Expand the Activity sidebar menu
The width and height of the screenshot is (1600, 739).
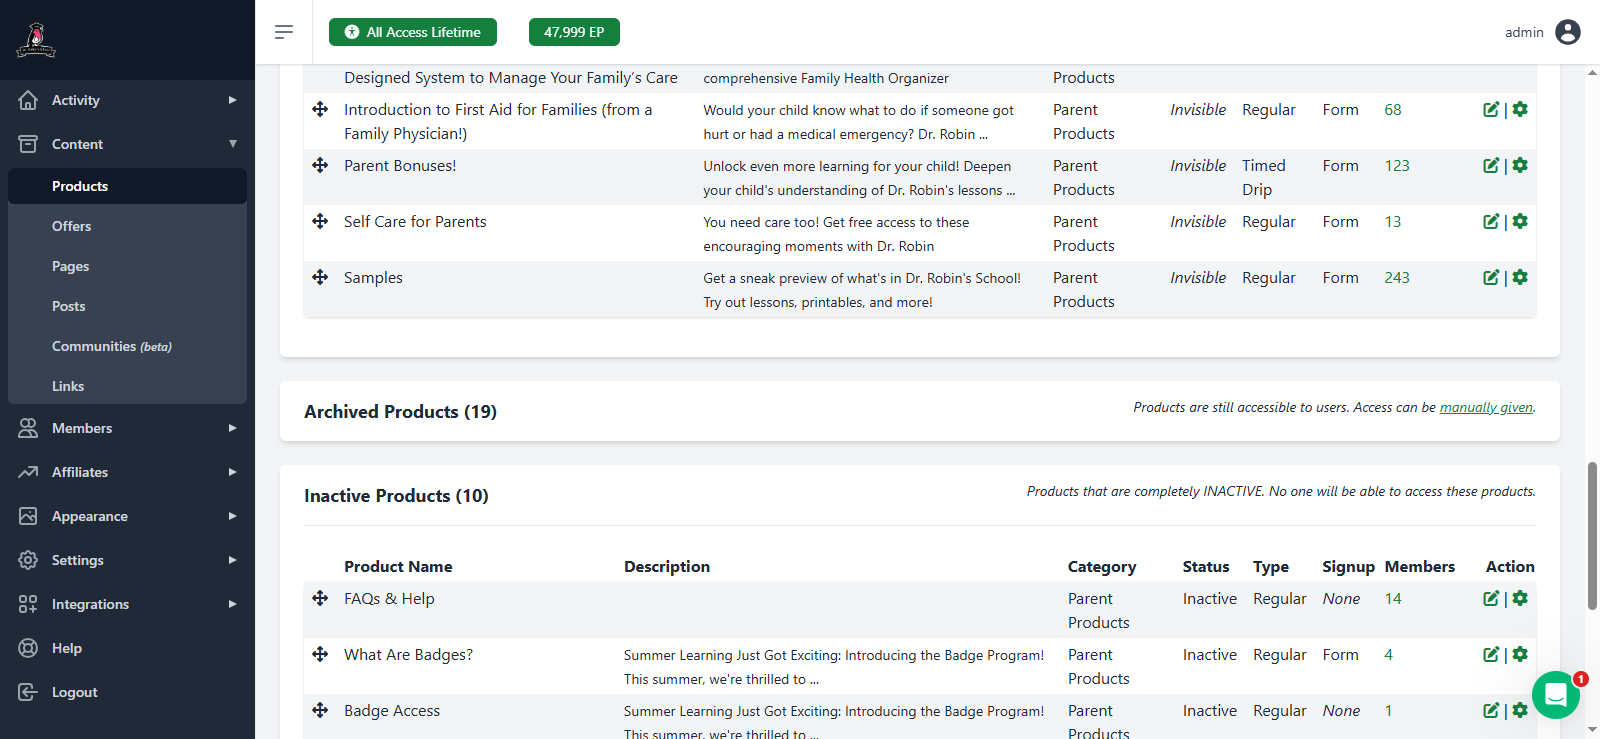(127, 100)
